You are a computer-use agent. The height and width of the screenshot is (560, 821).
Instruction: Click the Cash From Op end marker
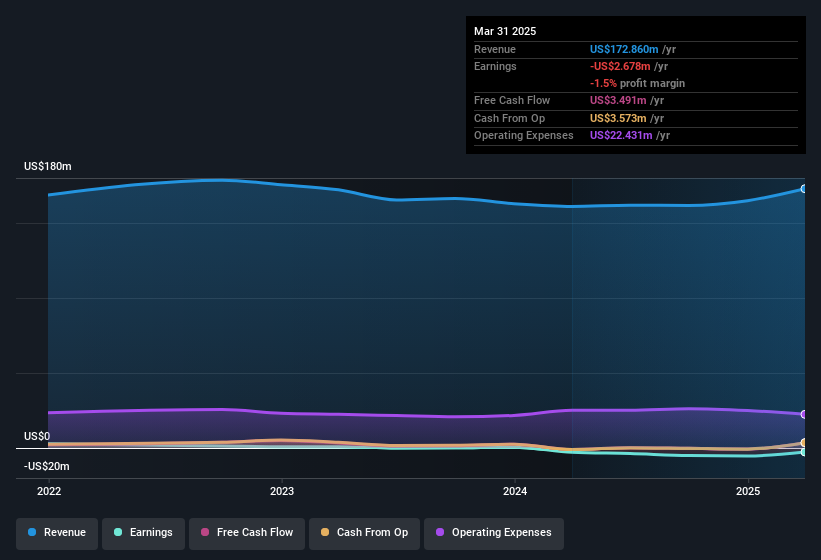click(x=804, y=443)
